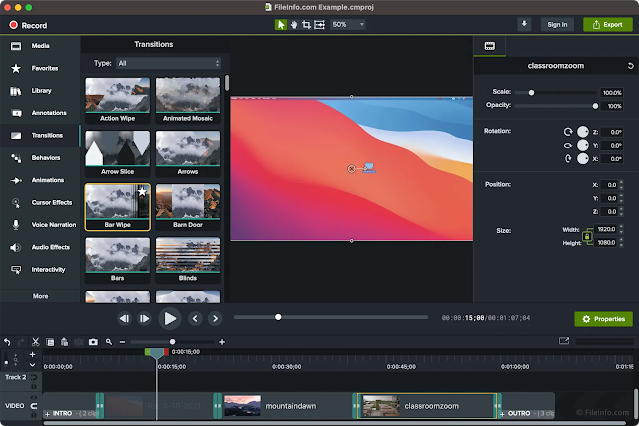Viewport: 639px width, 426px height.
Task: Click the green Properties button
Action: tap(603, 319)
